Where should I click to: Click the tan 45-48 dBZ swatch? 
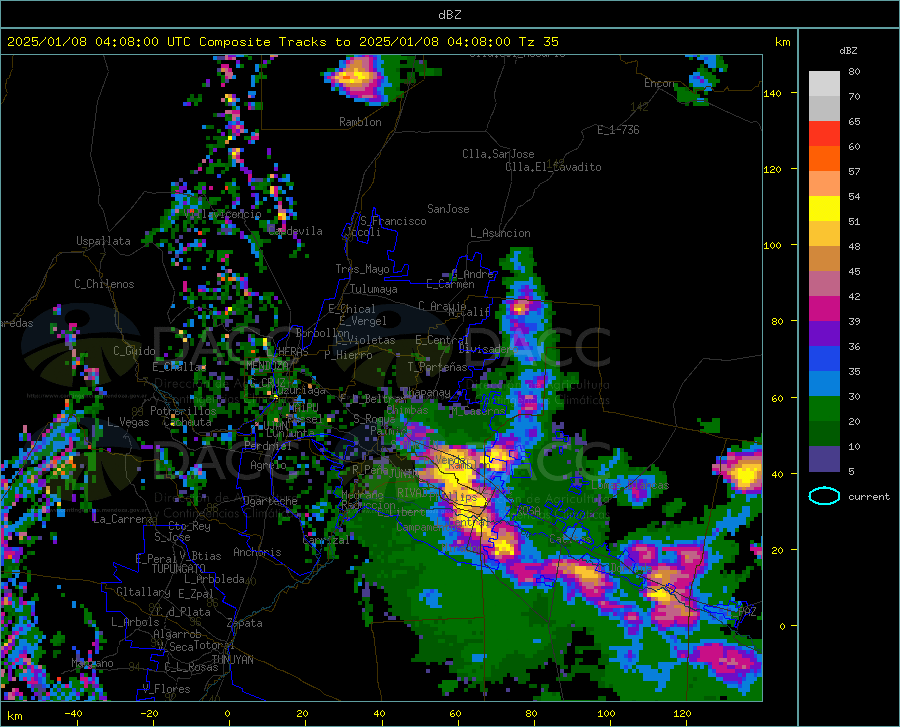click(824, 259)
